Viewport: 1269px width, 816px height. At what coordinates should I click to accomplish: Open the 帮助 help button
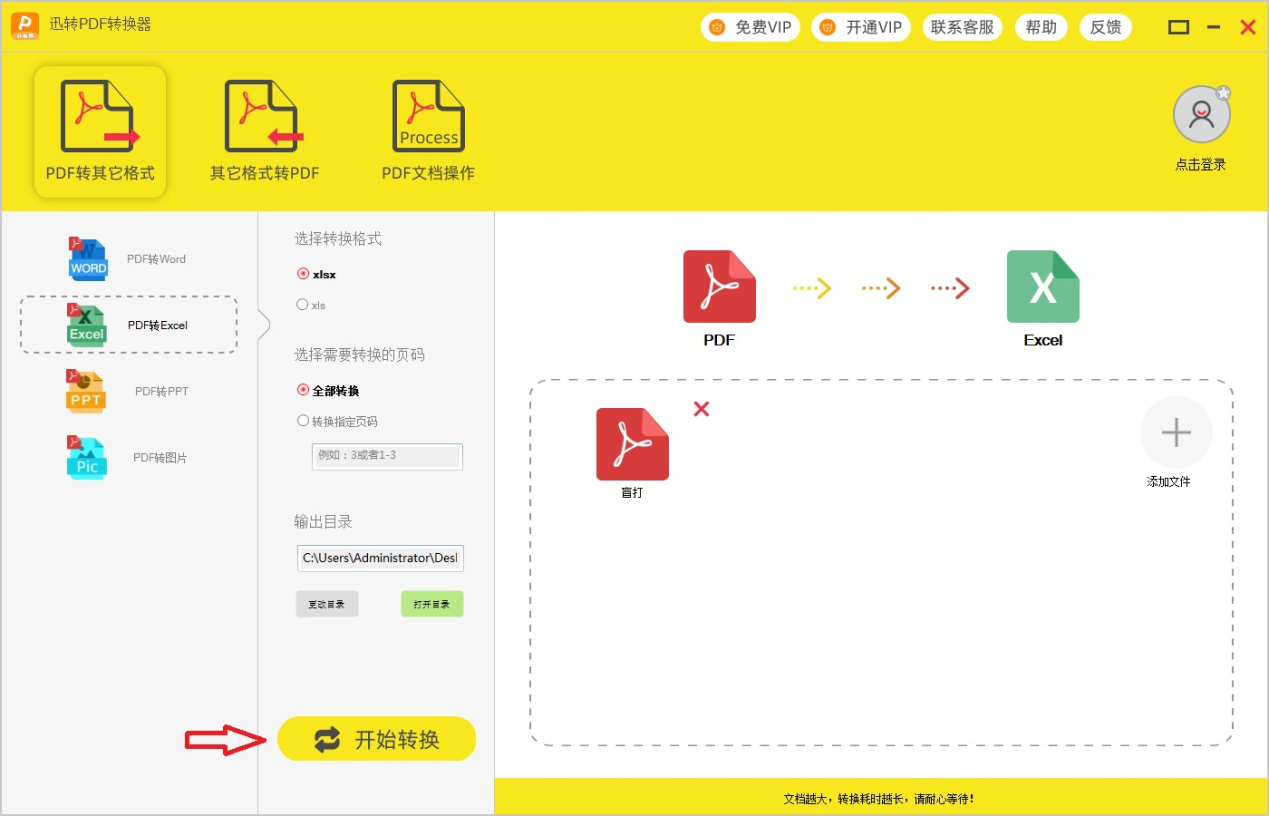point(1041,28)
